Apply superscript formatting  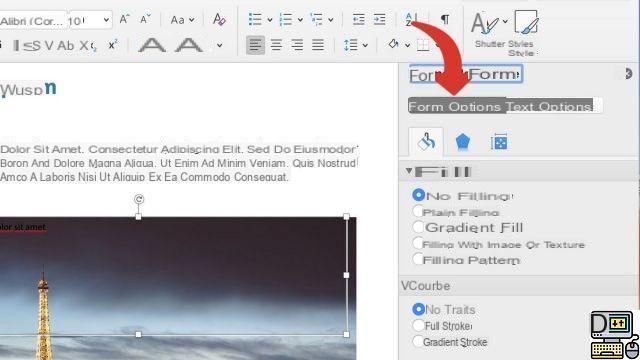[113, 45]
